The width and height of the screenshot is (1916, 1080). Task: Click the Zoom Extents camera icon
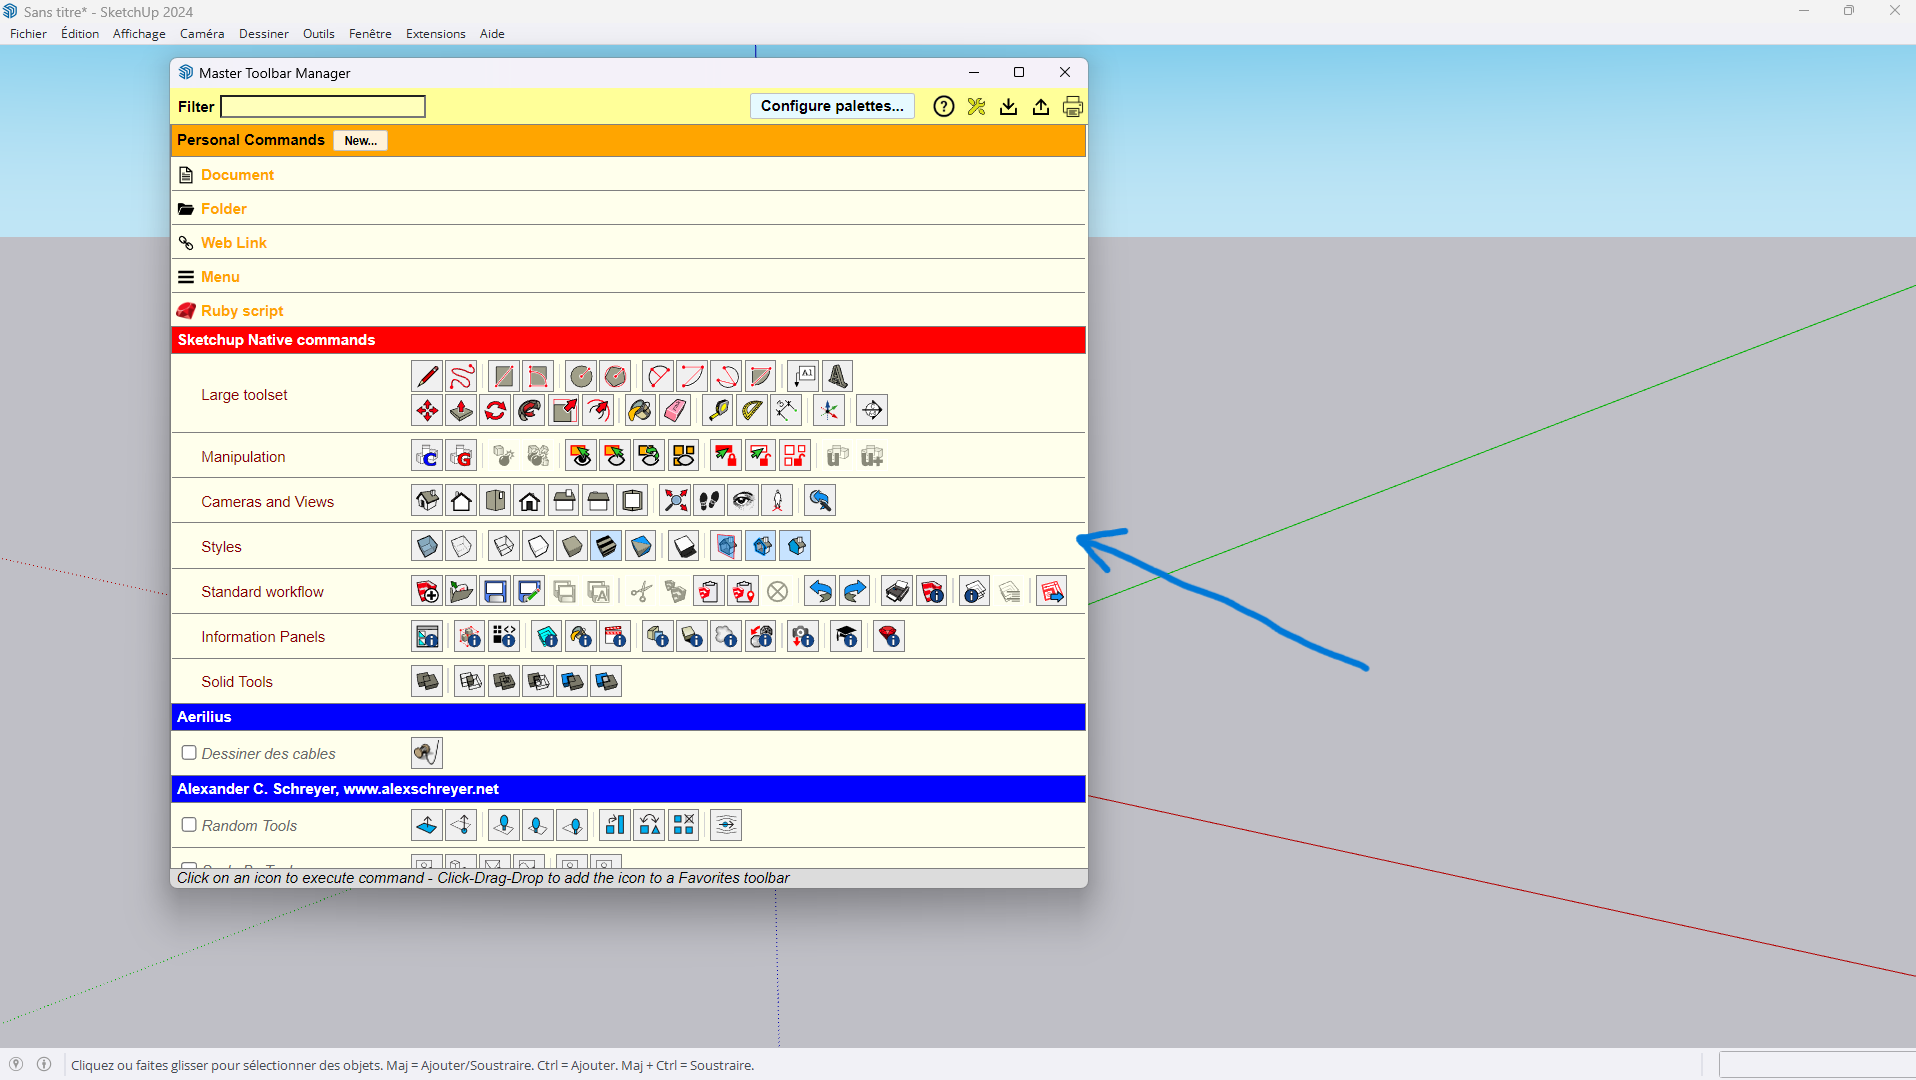[676, 501]
